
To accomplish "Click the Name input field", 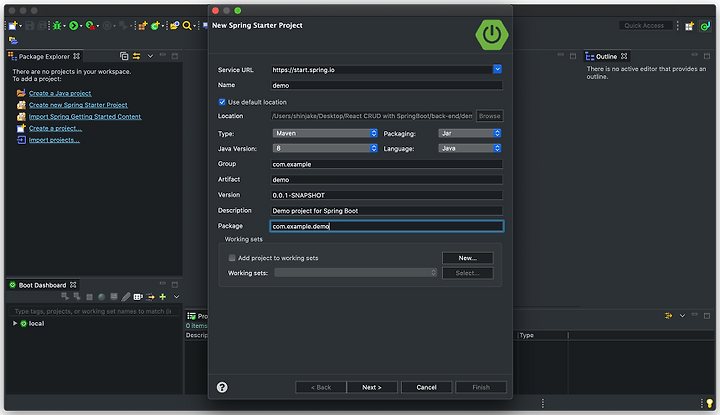I will click(387, 85).
